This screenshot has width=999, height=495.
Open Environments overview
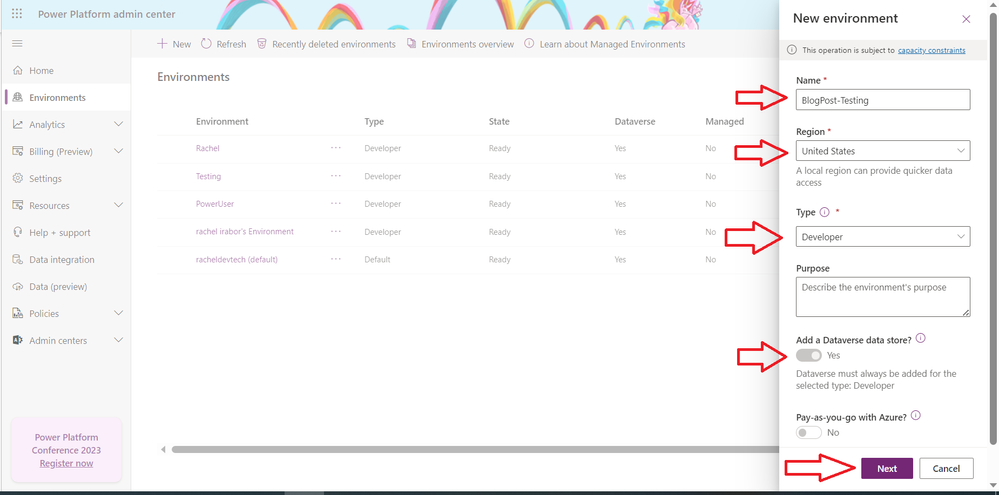460,44
